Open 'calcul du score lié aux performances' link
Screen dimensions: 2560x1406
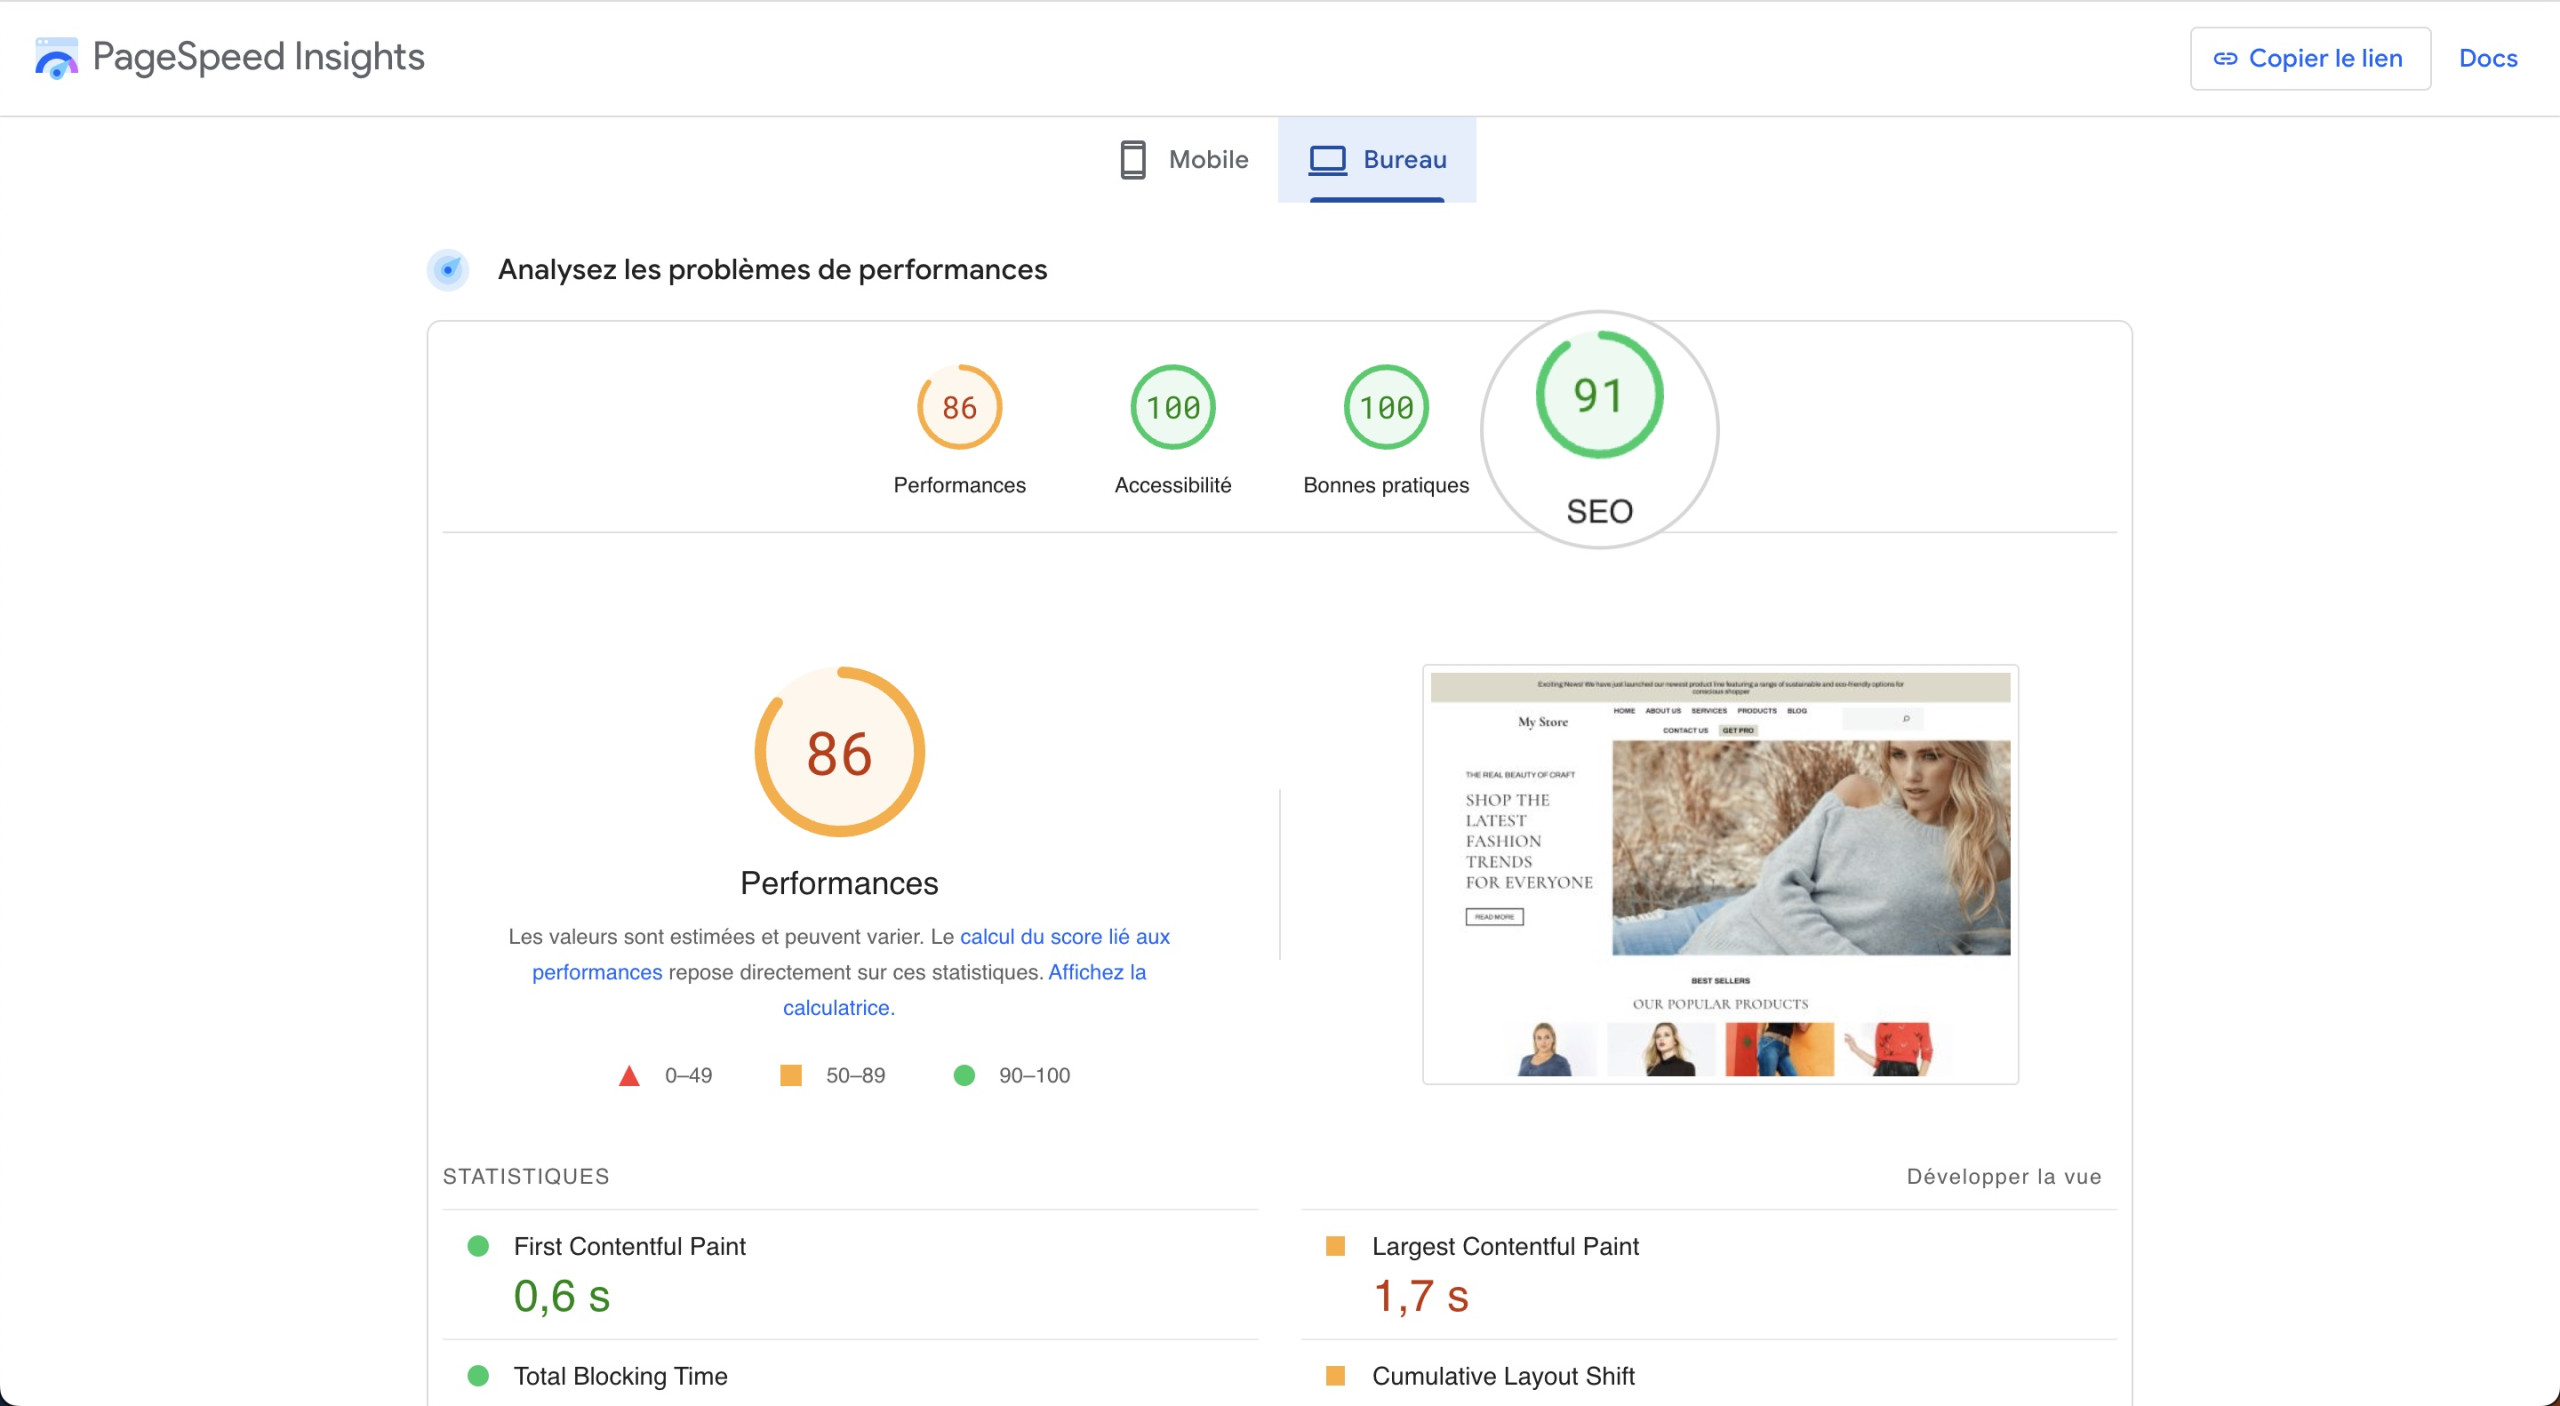tap(1064, 937)
